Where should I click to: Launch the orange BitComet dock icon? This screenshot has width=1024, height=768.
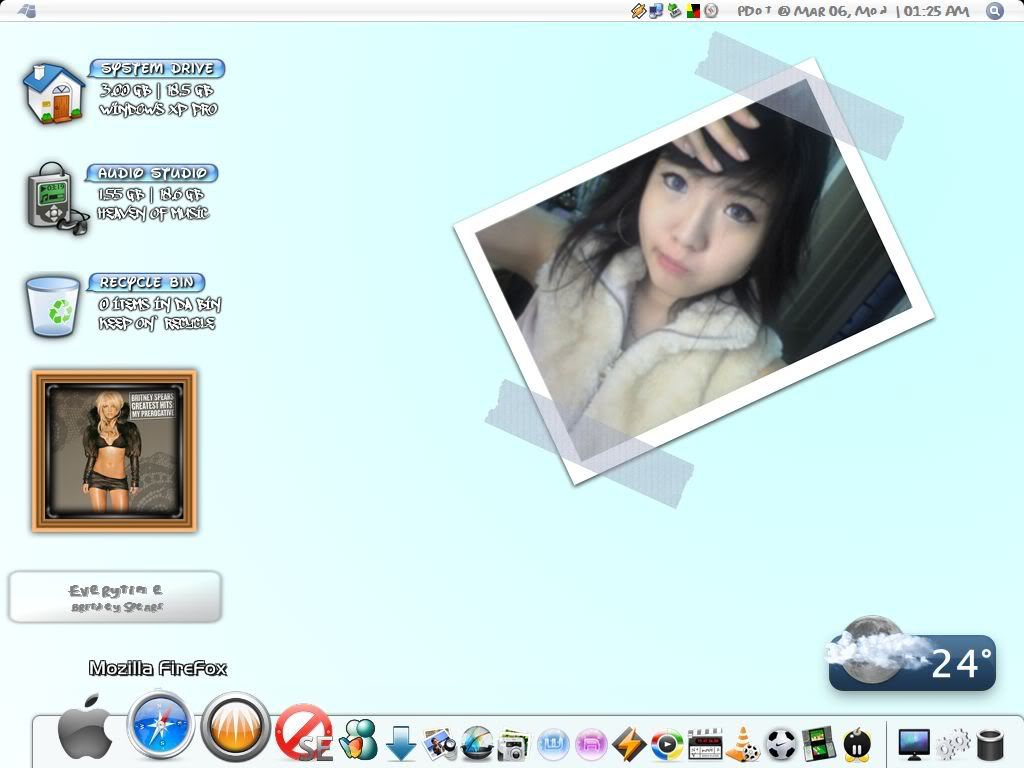(x=236, y=729)
